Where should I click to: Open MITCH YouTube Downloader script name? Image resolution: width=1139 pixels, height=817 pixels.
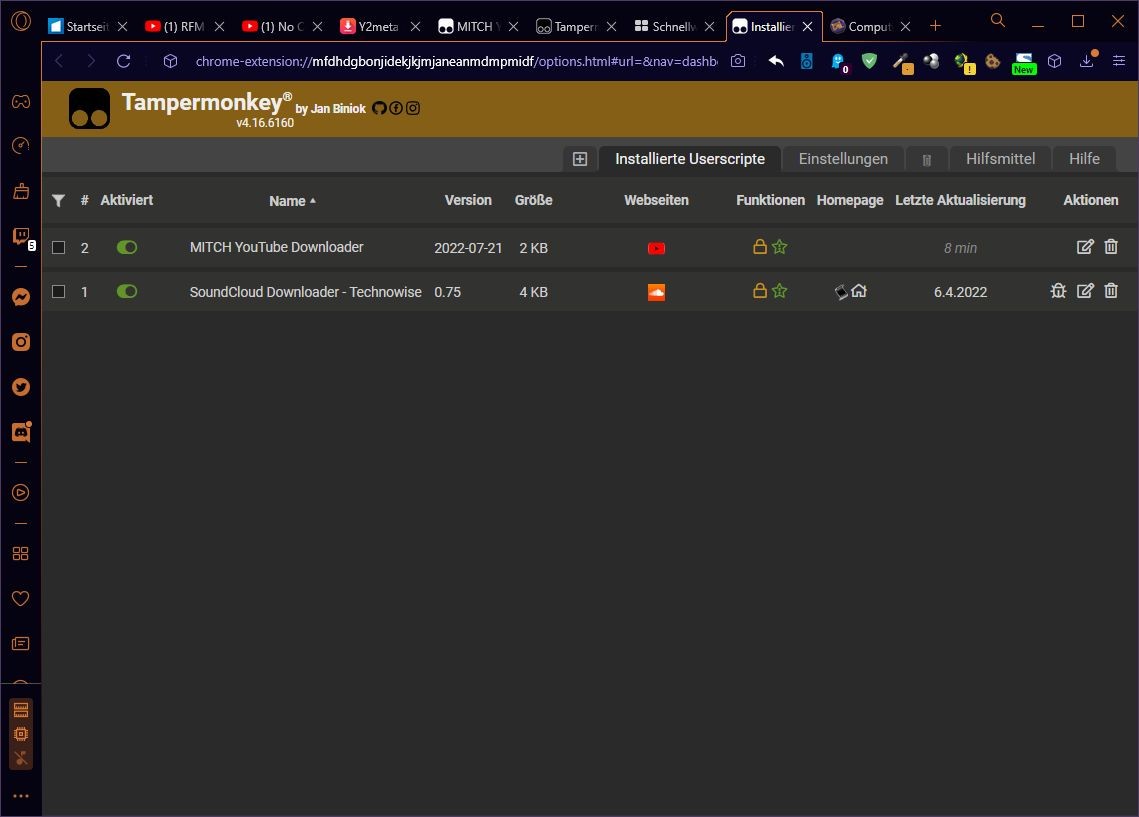click(x=276, y=248)
